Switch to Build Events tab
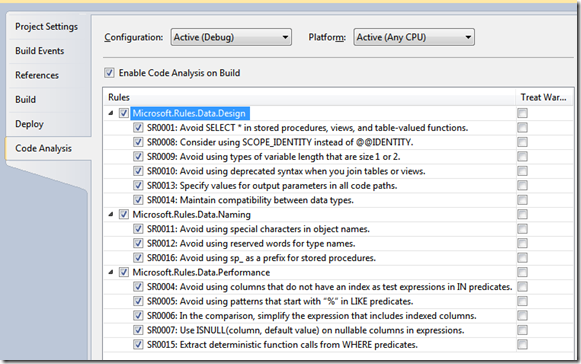581x364 pixels. (40, 51)
